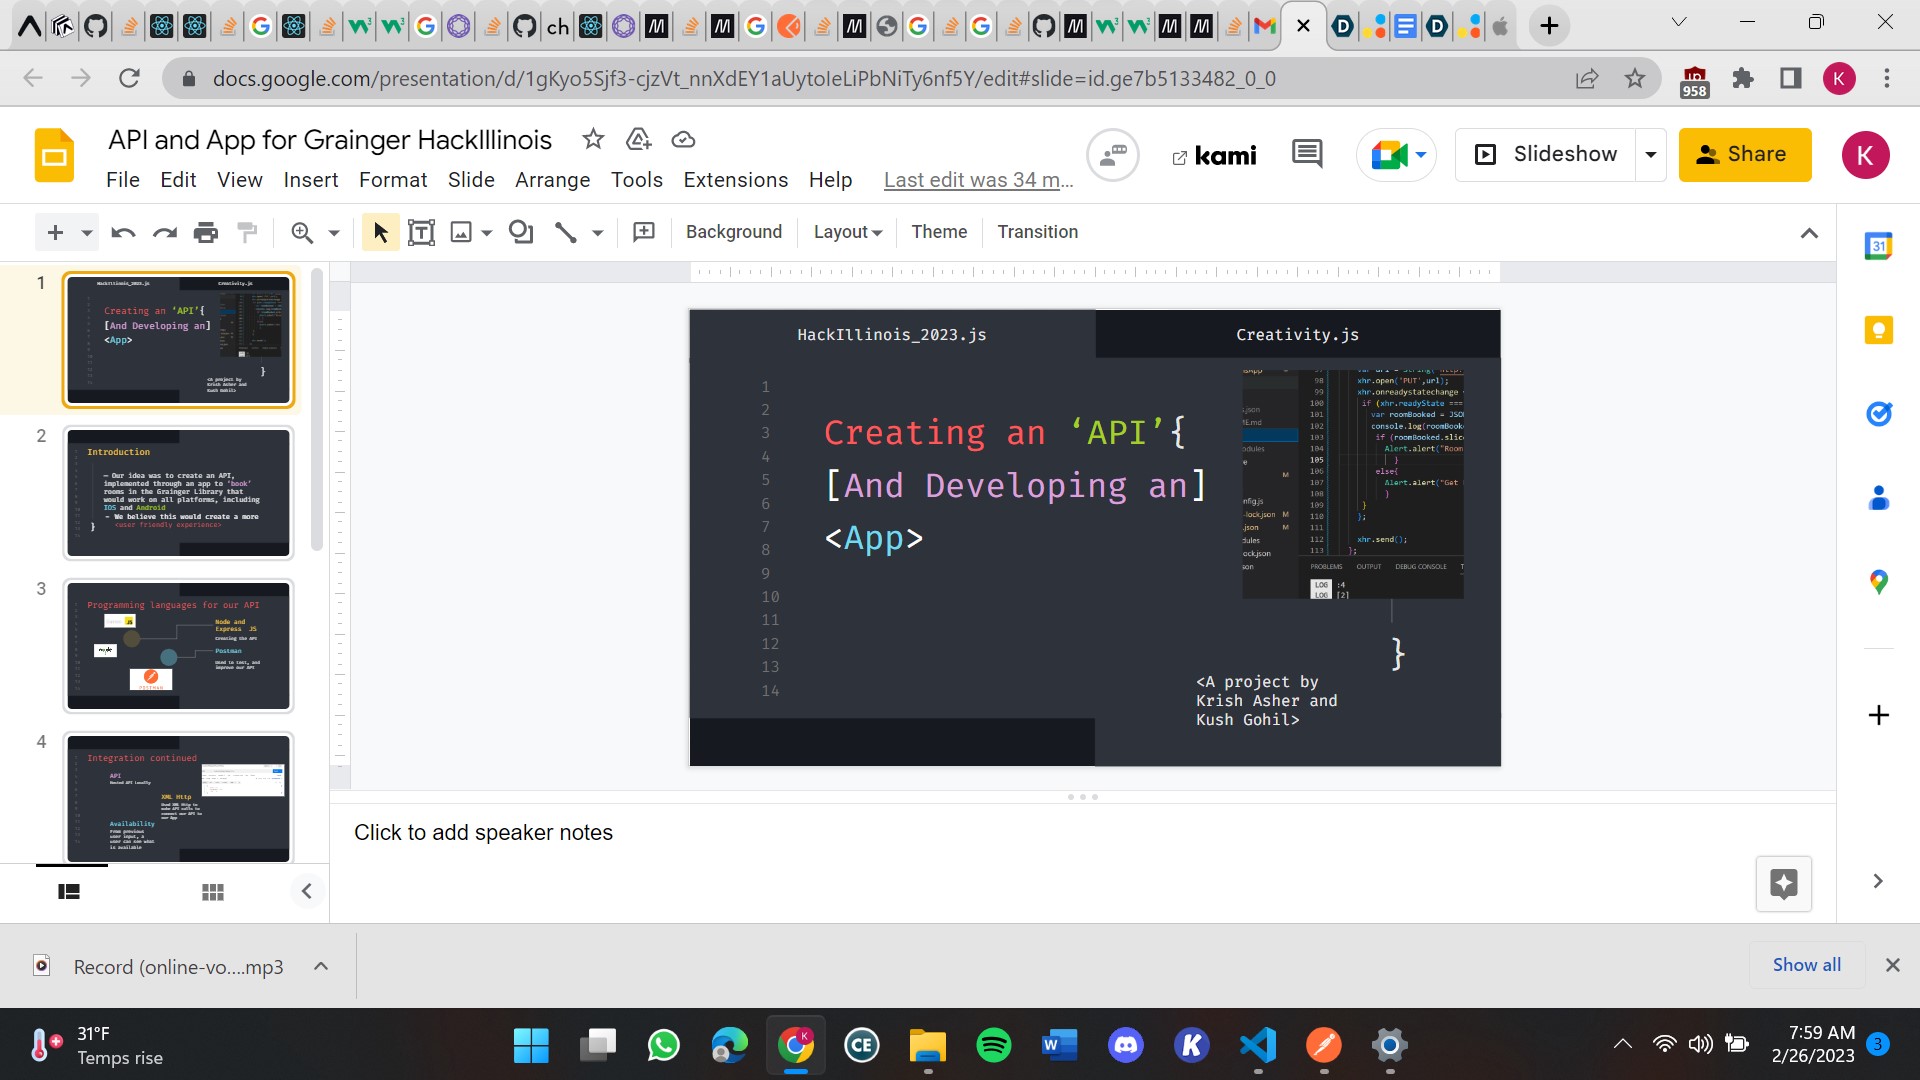Select slide 3 thumbnail
The height and width of the screenshot is (1080, 1920).
[x=178, y=645]
